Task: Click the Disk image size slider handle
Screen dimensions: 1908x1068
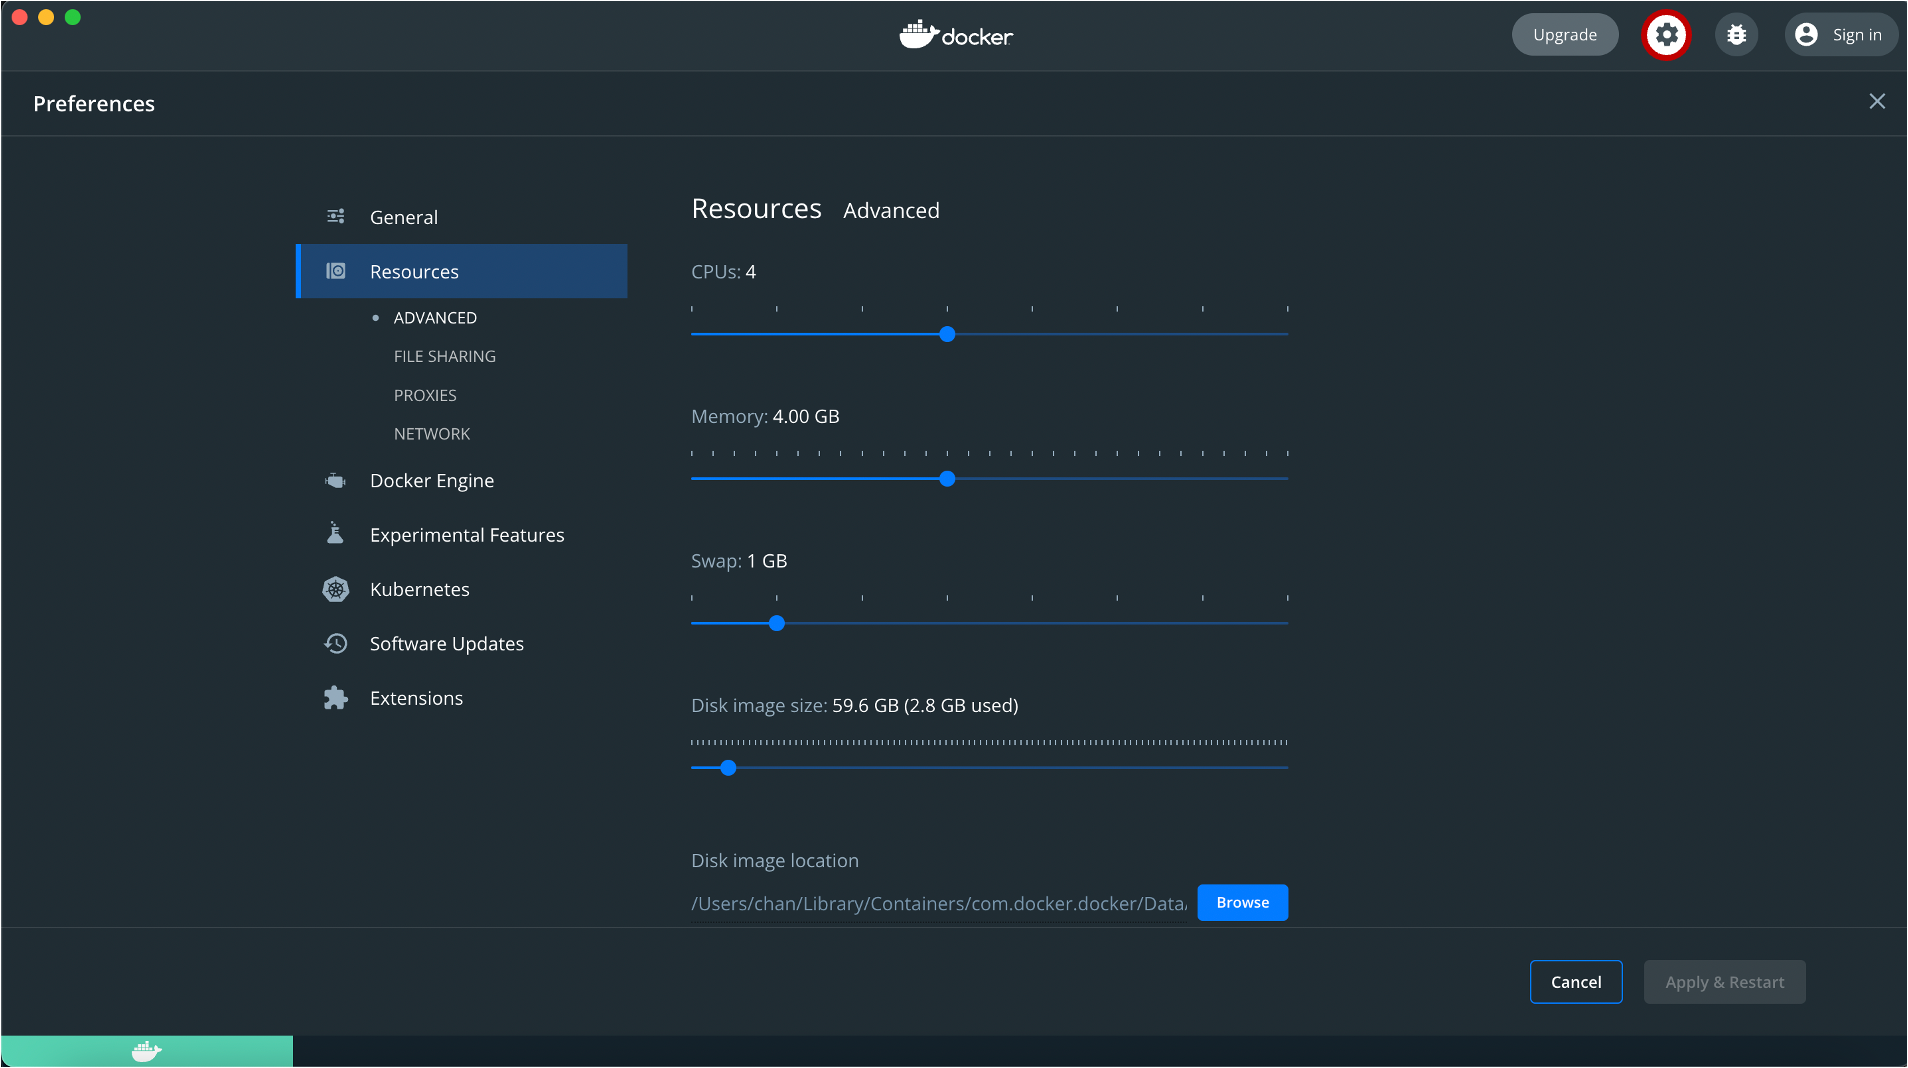Action: 728,768
